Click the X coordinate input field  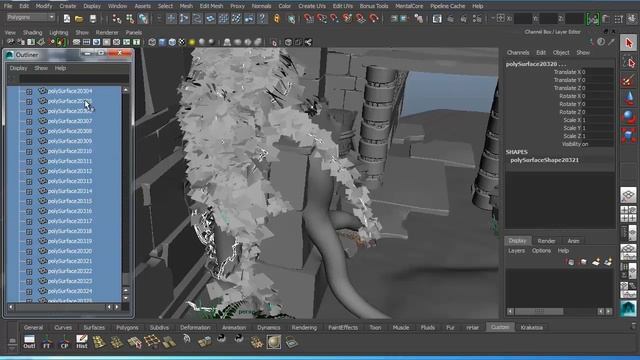tap(522, 19)
